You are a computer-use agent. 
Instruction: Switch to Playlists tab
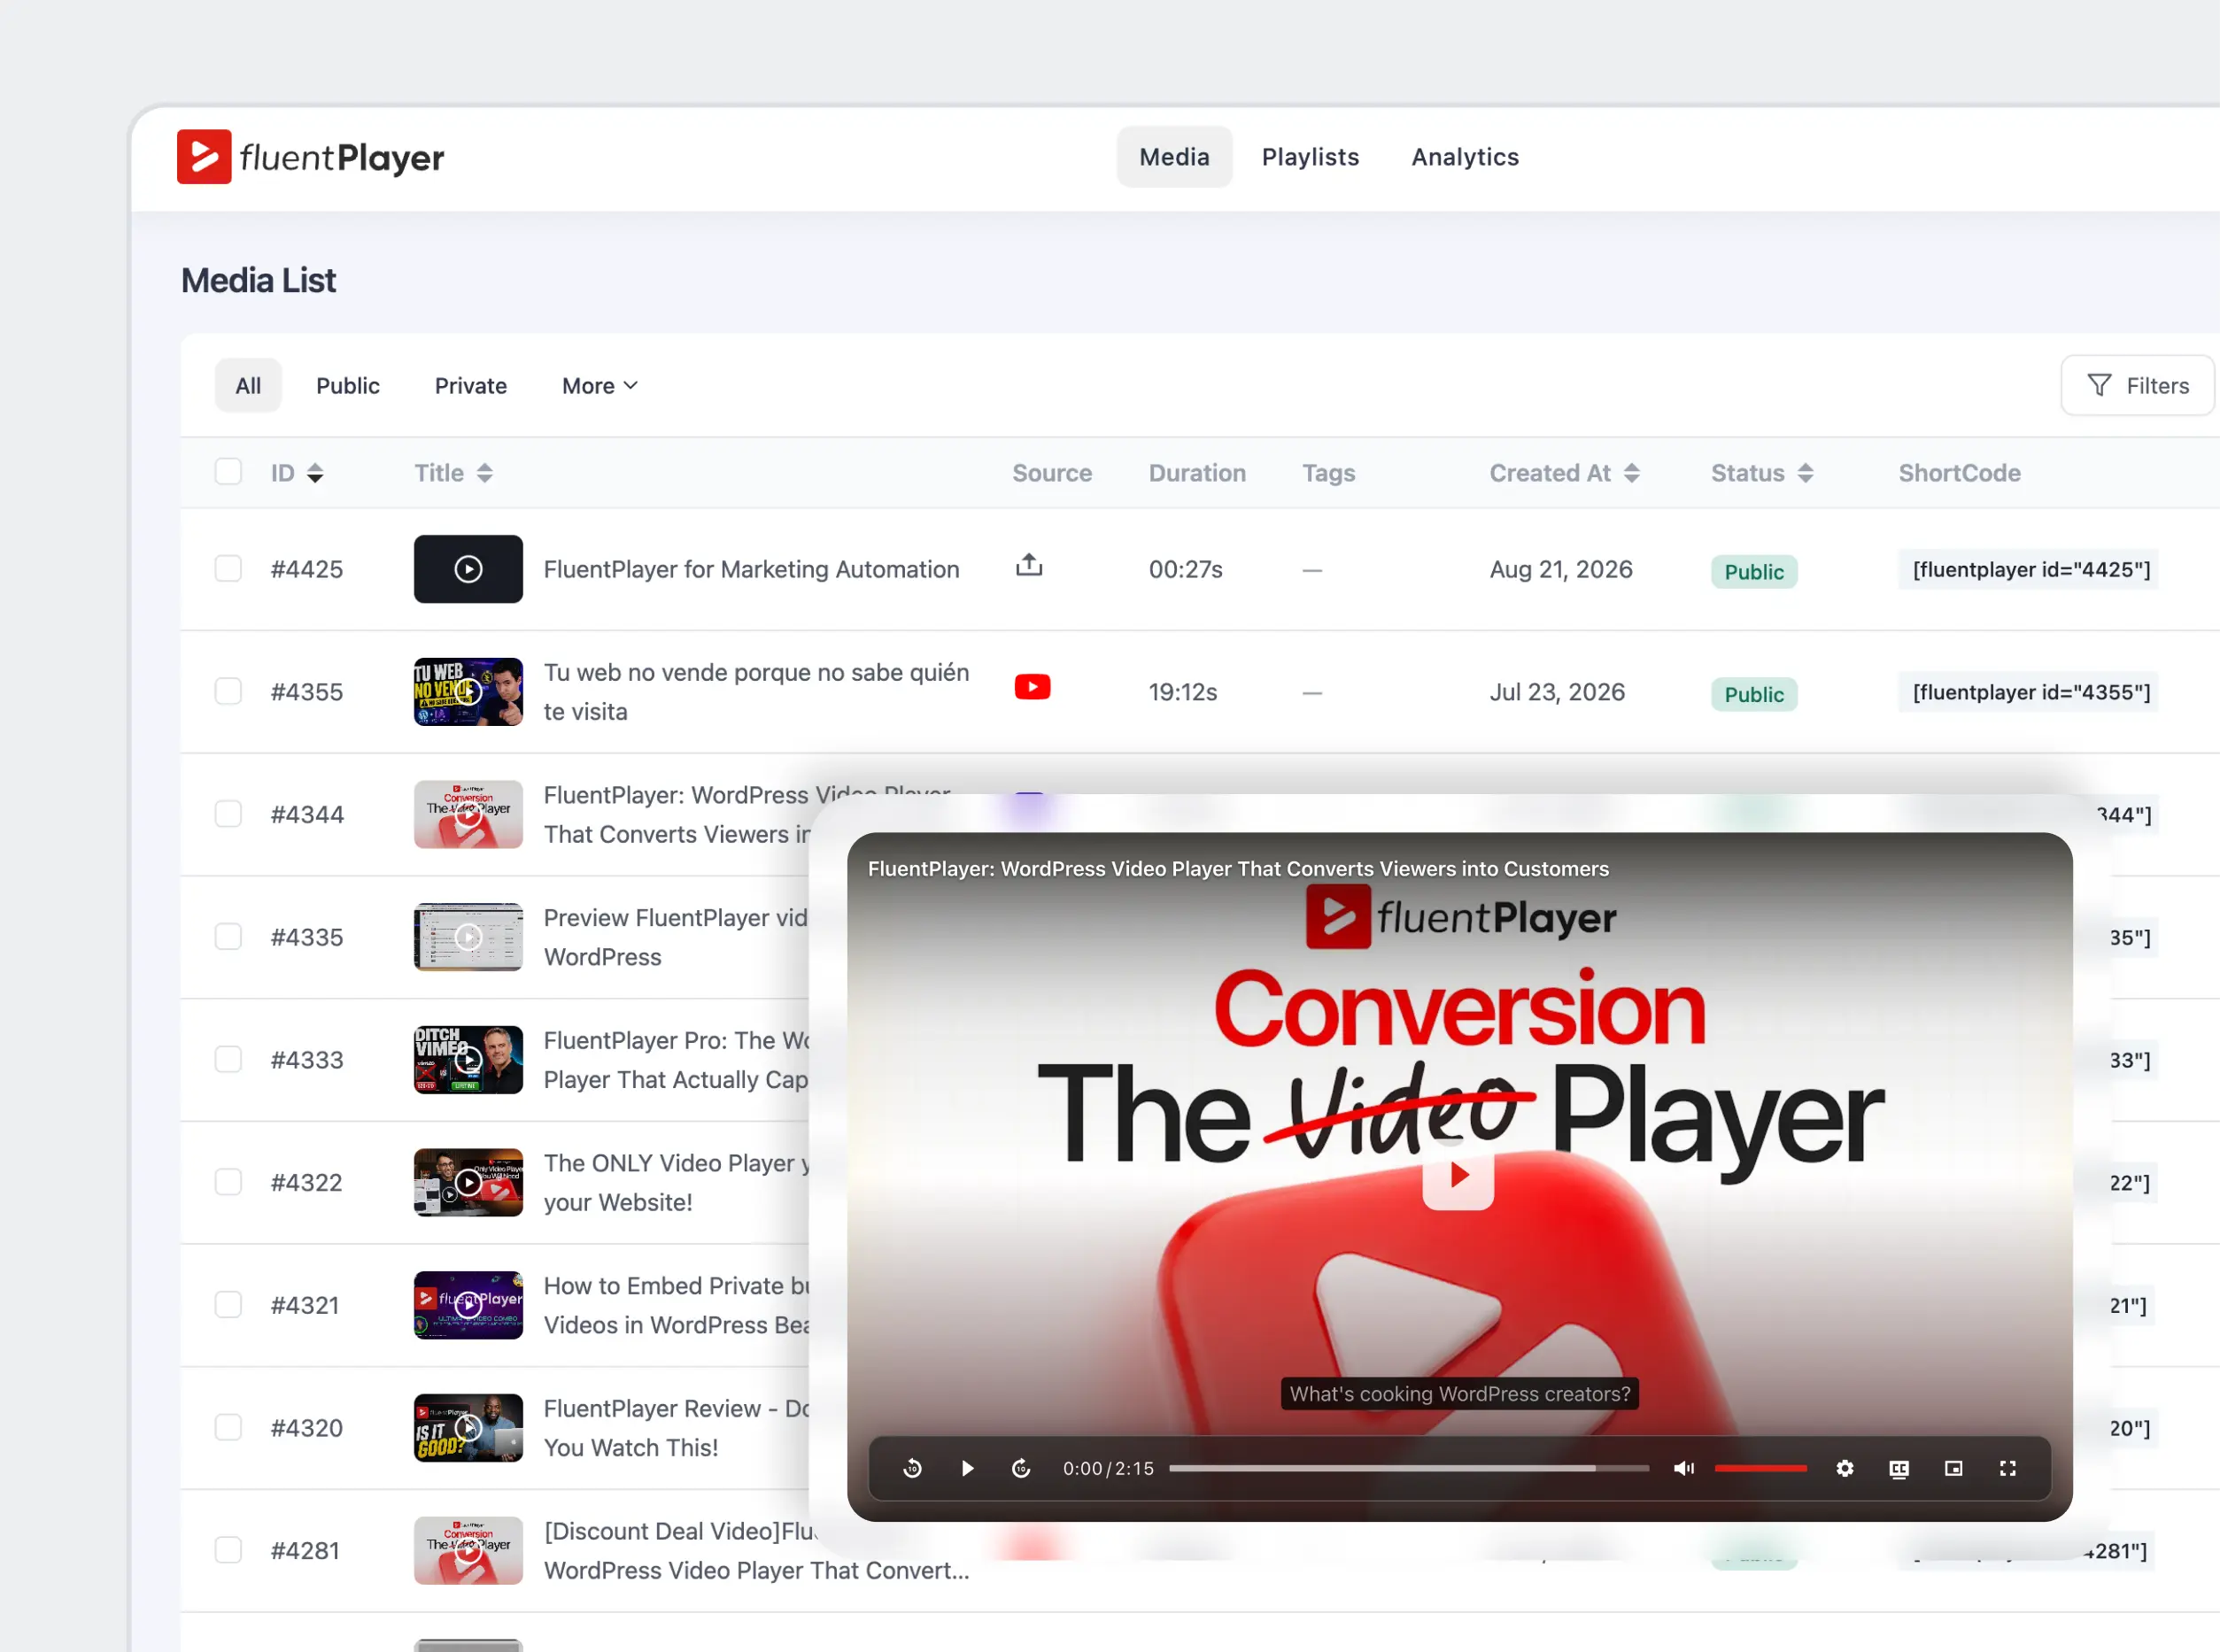[1310, 157]
